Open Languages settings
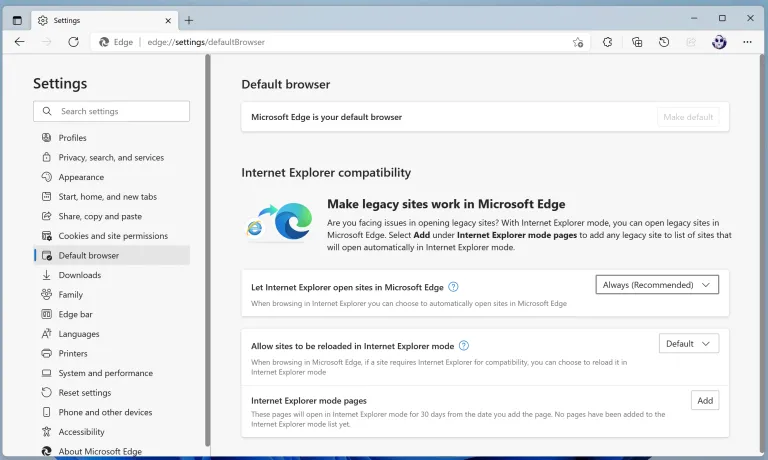 tap(112, 334)
